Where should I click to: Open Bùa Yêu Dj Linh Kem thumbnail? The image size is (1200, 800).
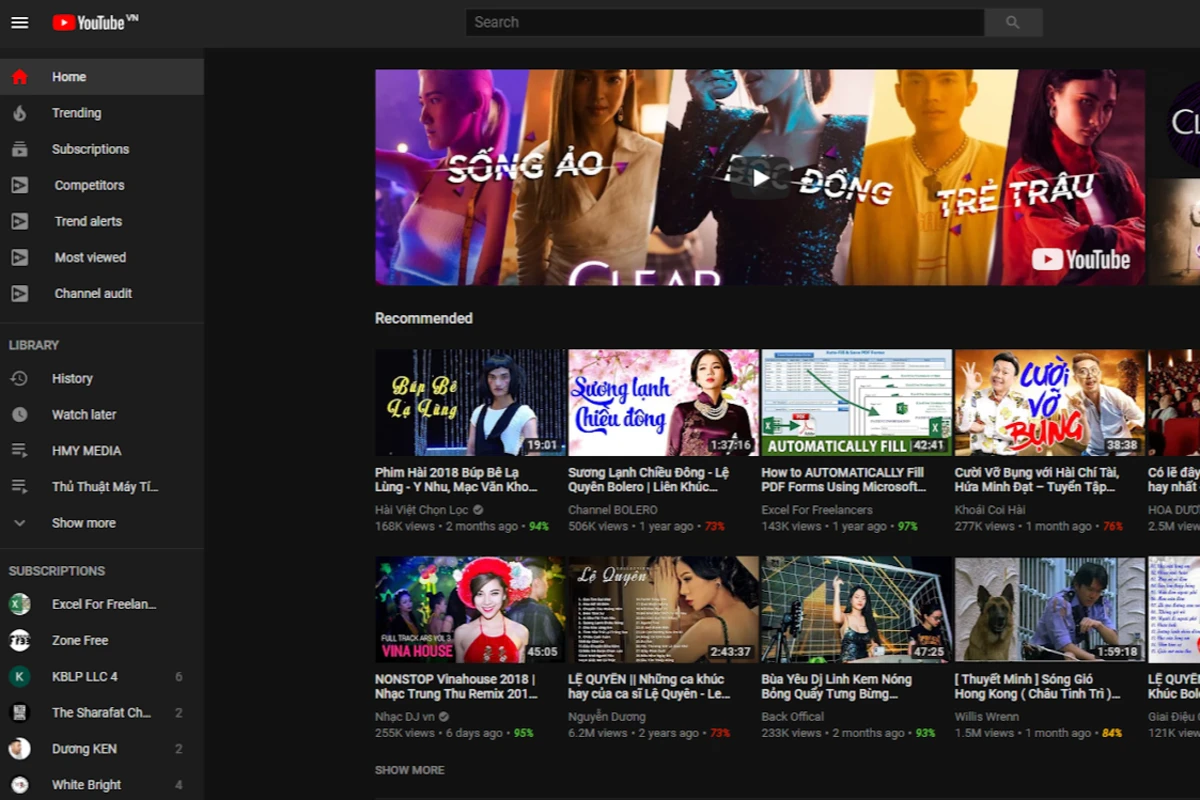tap(857, 609)
